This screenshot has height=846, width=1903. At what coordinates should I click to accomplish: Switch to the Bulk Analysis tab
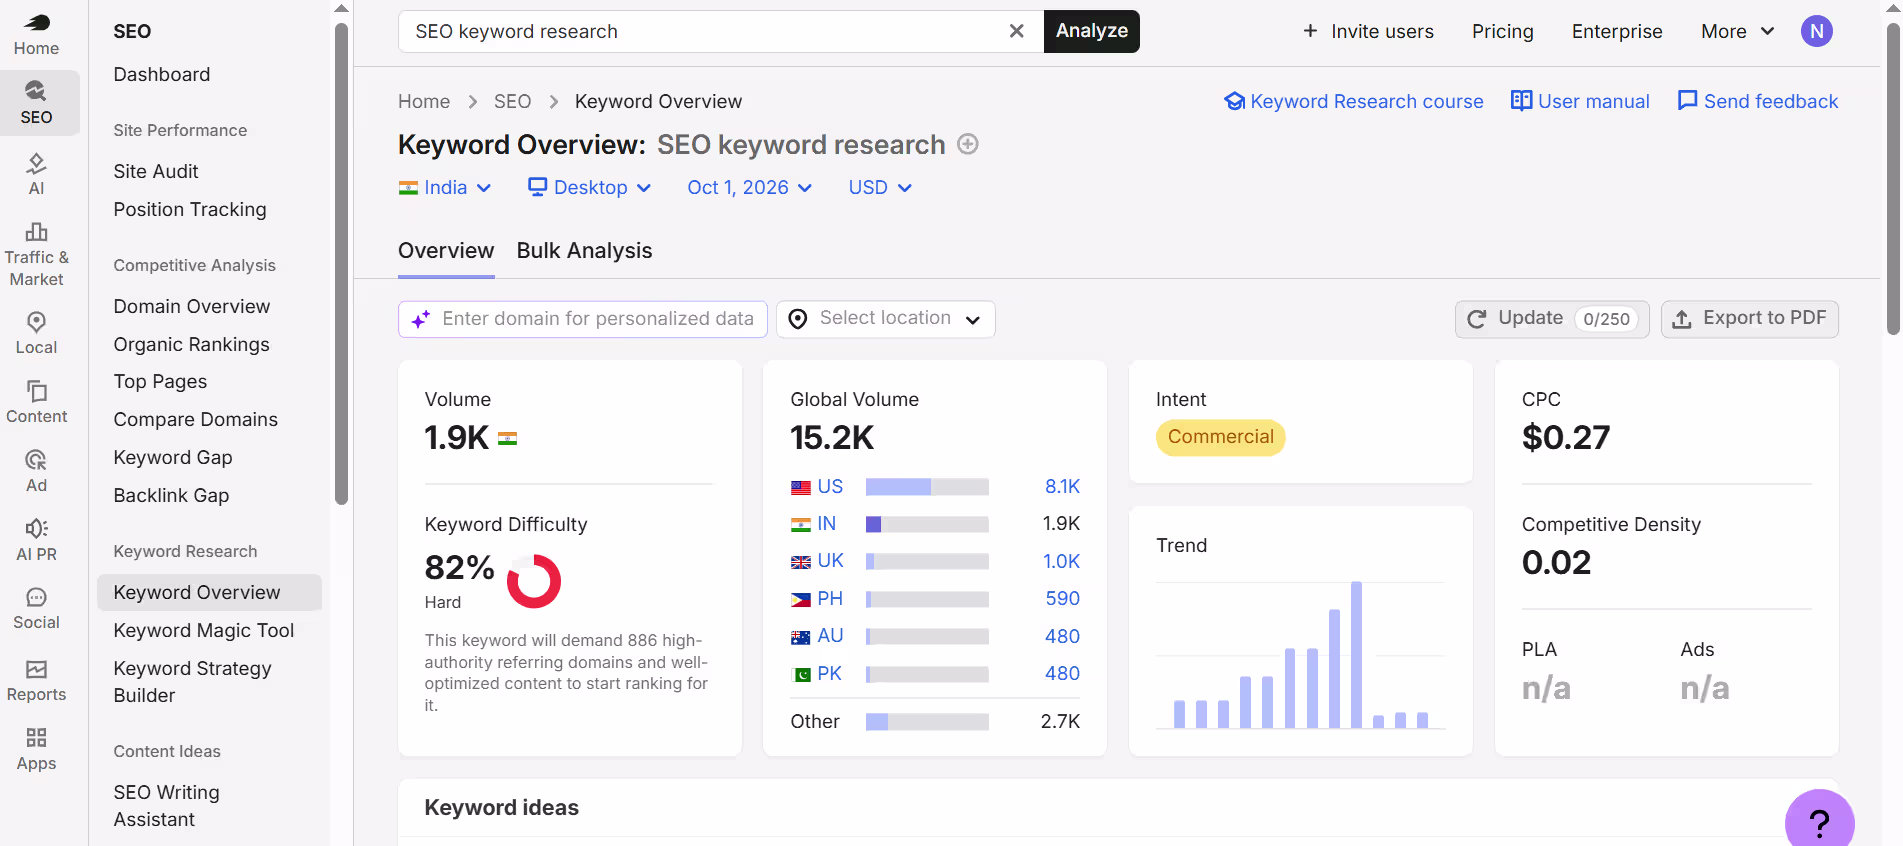click(584, 251)
